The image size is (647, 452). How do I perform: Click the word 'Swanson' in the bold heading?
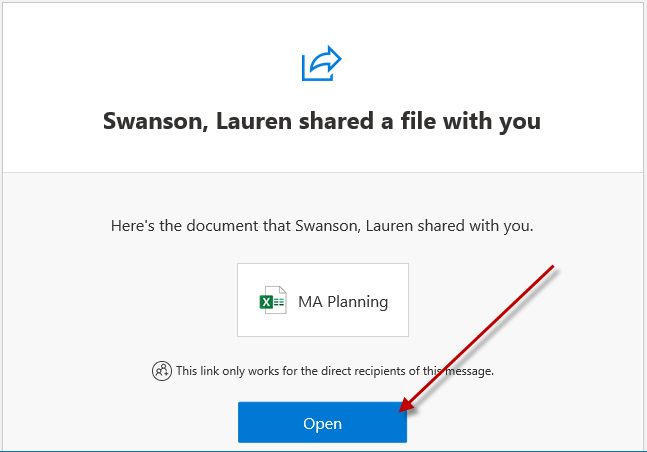pos(155,121)
